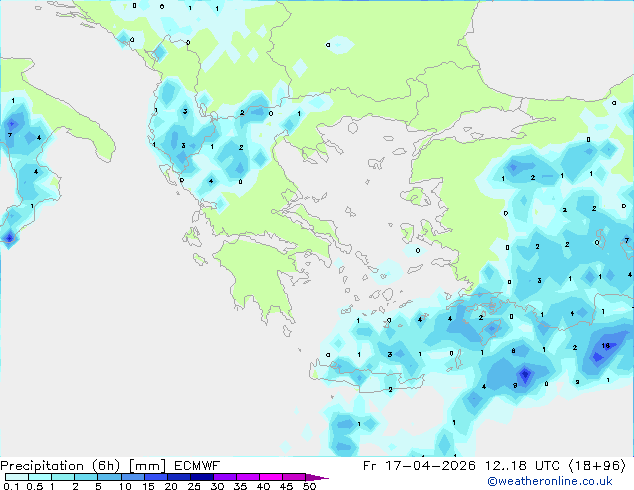
Task: Click the '18' precipitation value on the map
Action: coord(605,346)
